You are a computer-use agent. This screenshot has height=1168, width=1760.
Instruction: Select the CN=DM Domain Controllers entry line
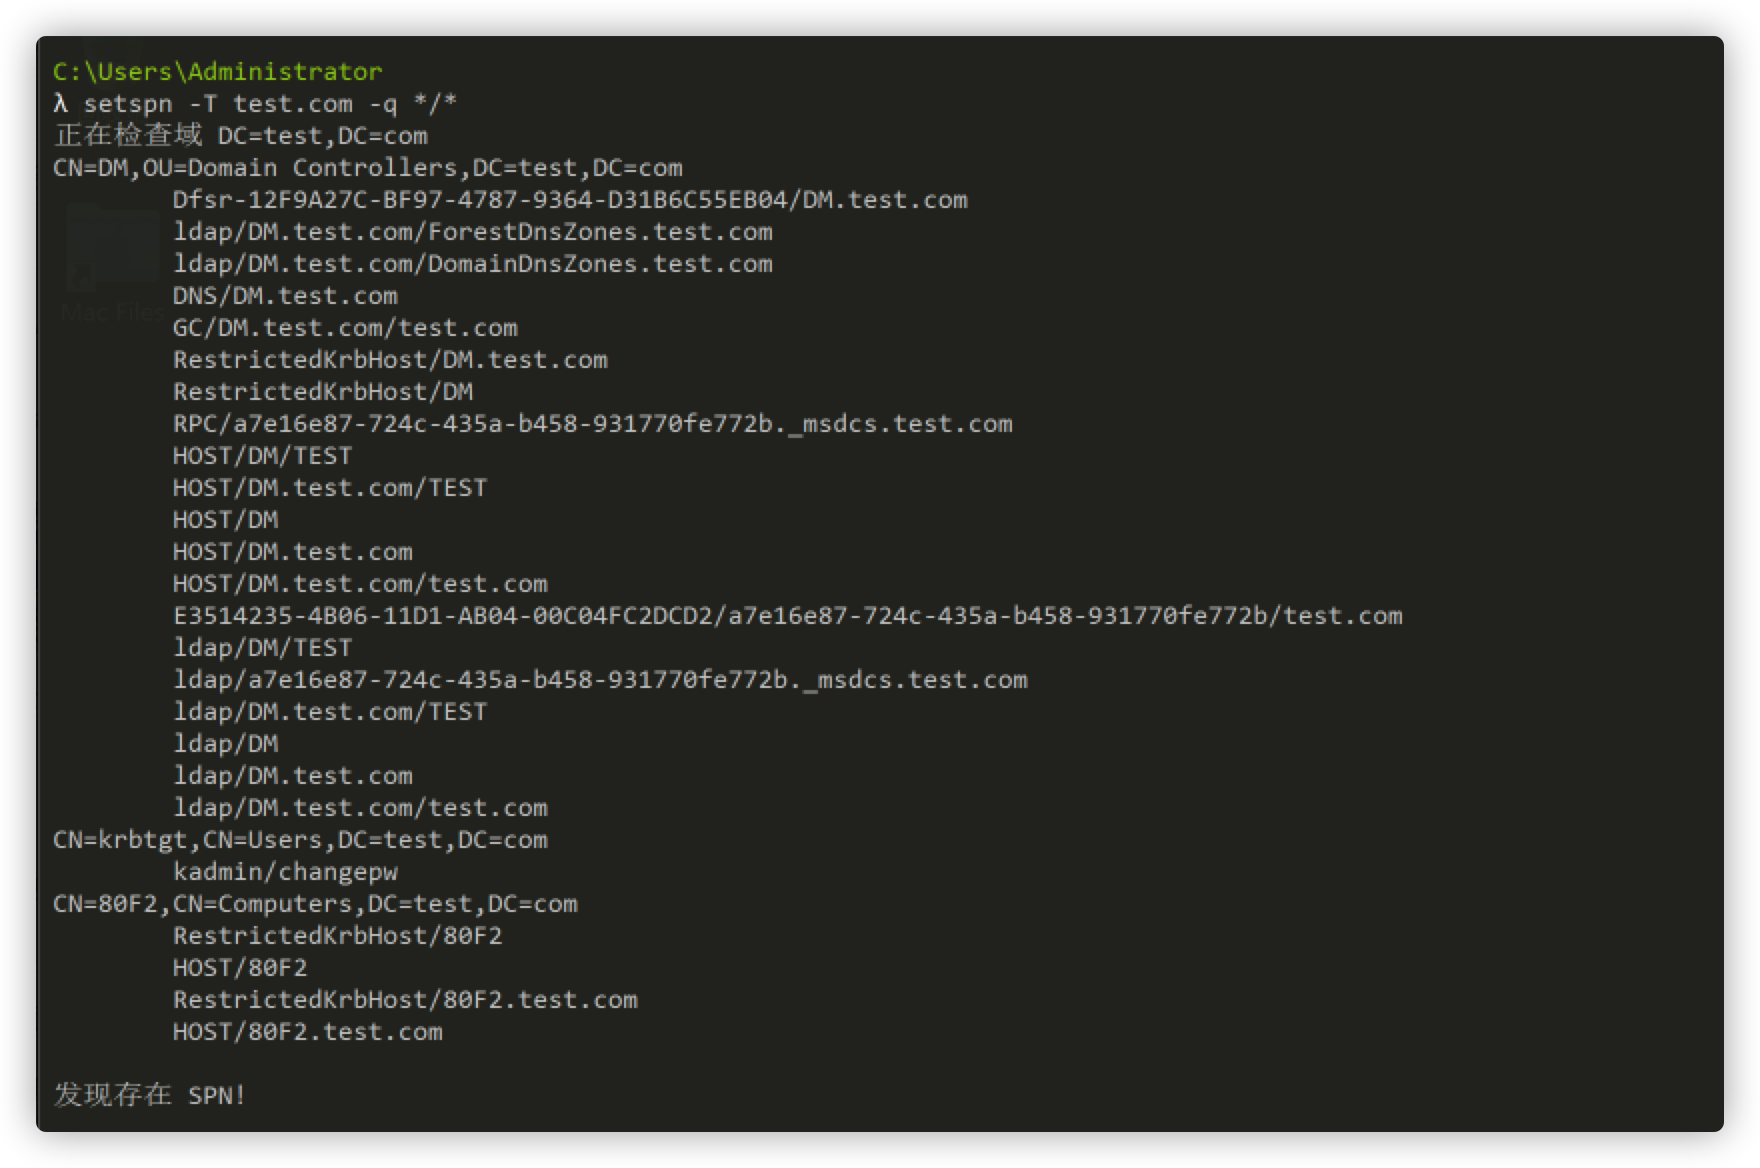tap(368, 168)
